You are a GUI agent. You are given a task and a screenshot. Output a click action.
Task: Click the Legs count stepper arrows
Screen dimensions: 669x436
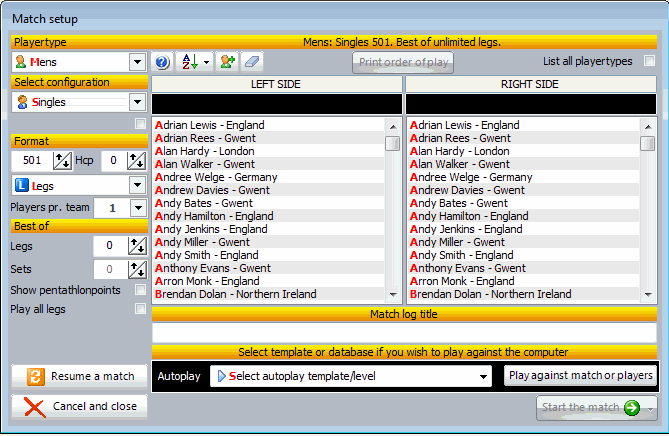tap(138, 246)
